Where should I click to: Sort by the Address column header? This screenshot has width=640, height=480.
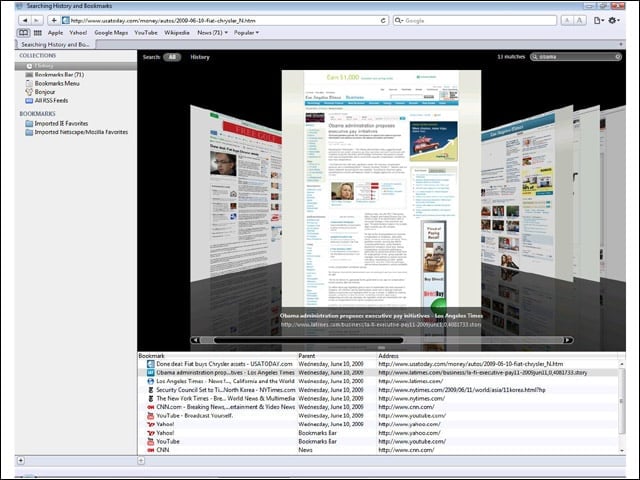tap(498, 356)
